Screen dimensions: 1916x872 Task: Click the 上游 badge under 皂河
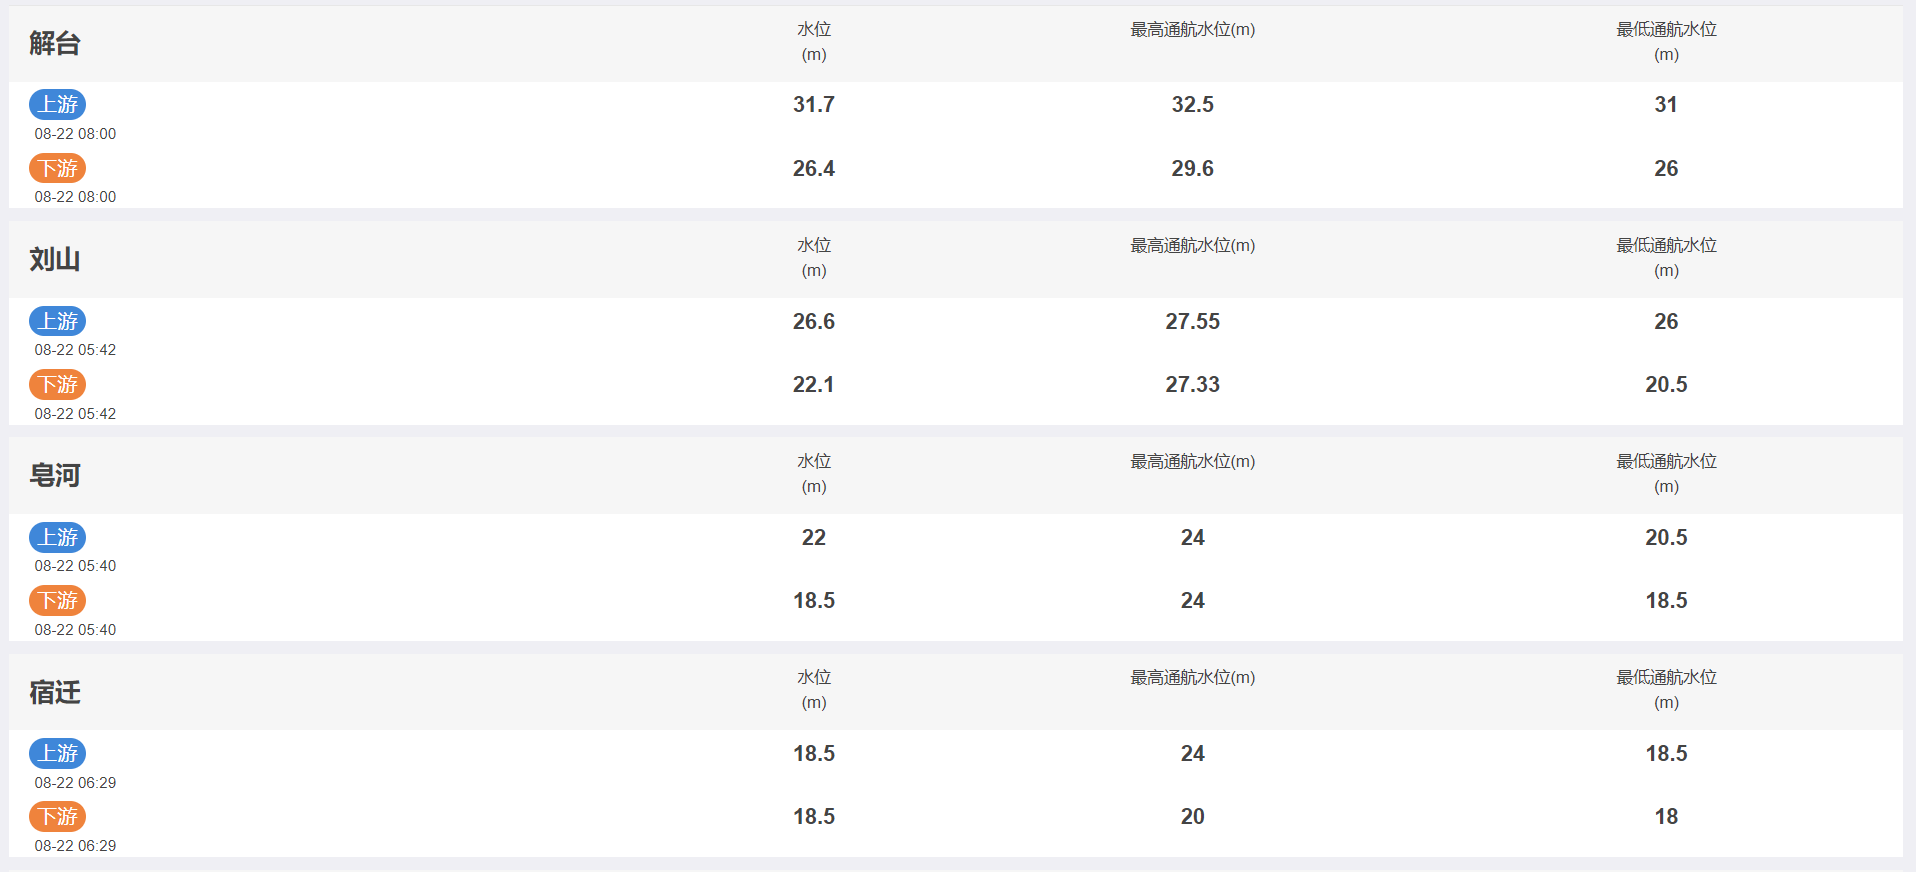tap(57, 537)
